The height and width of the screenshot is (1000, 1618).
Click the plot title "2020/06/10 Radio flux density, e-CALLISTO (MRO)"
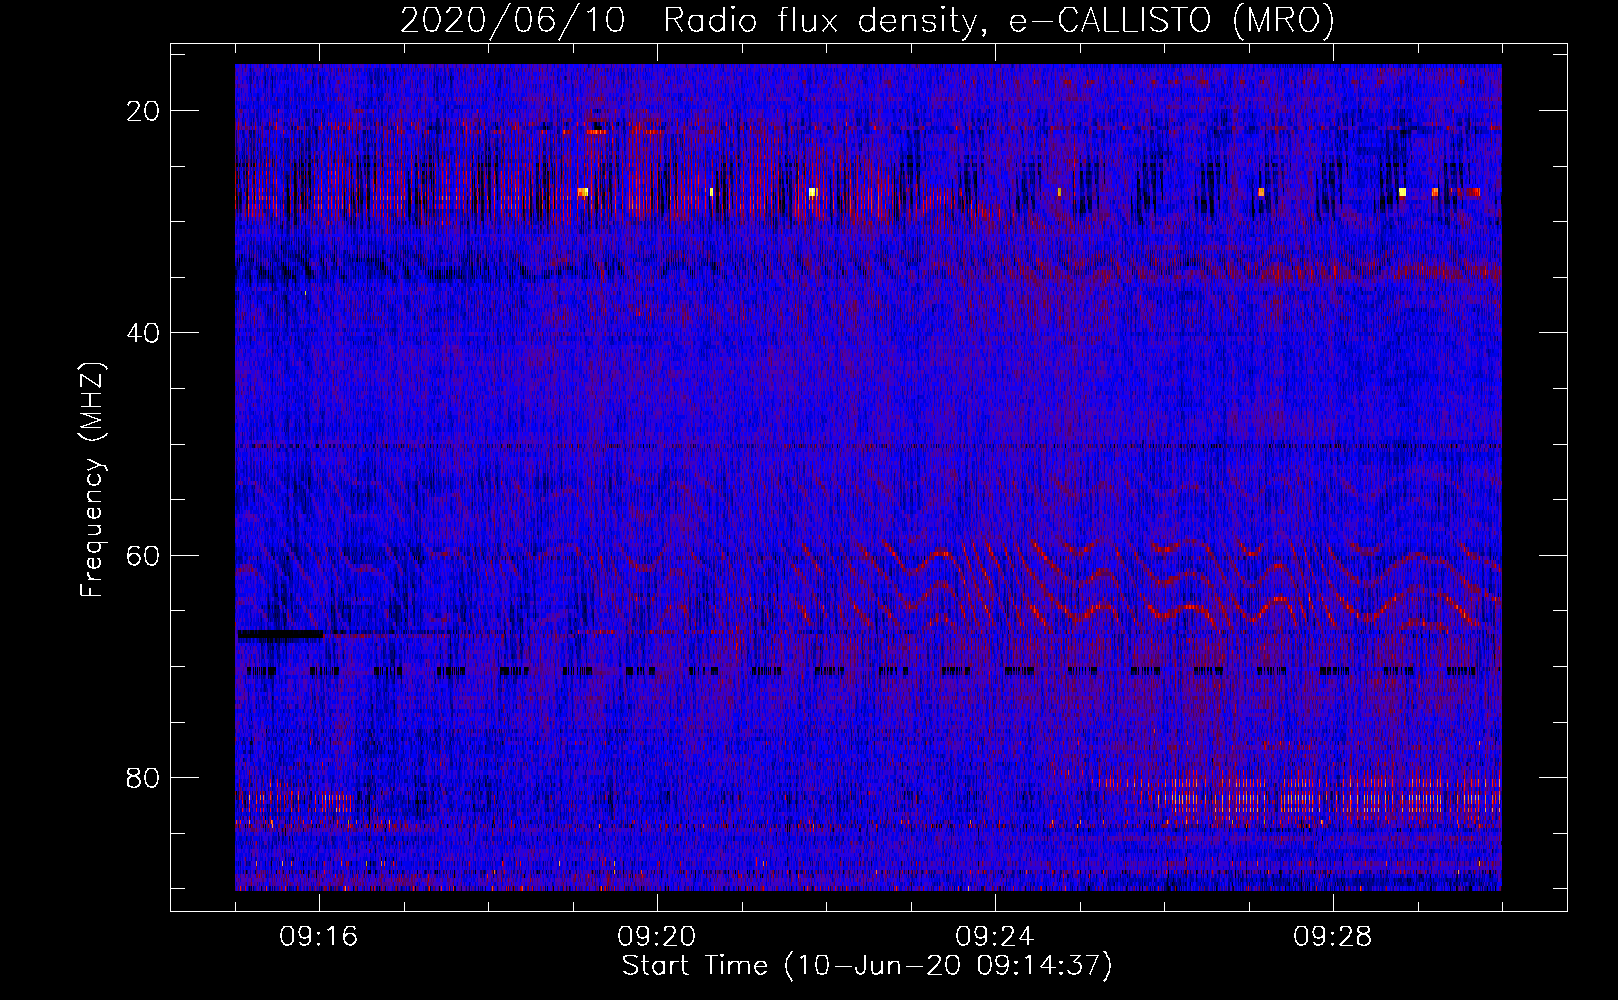coord(867,20)
